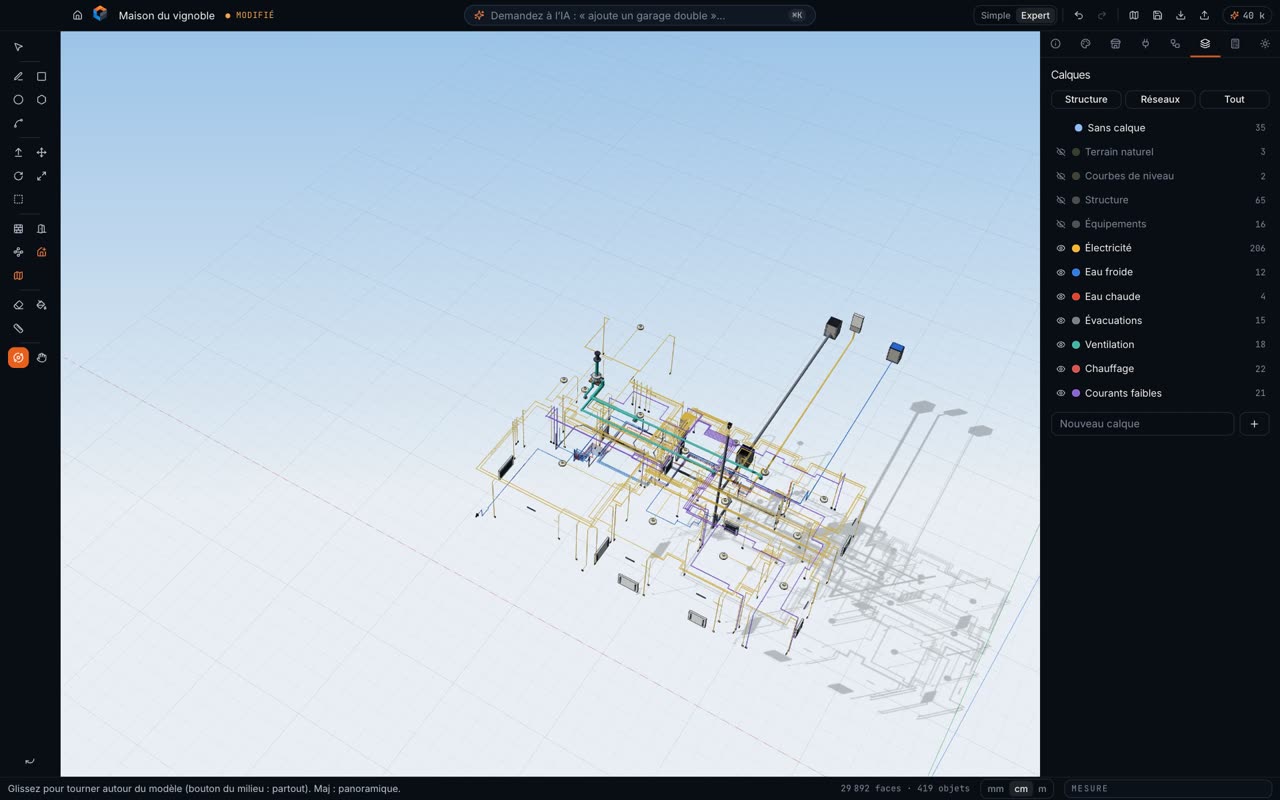Screen dimensions: 1280x800
Task: Click the Eau froide blue color dot
Action: click(1076, 272)
